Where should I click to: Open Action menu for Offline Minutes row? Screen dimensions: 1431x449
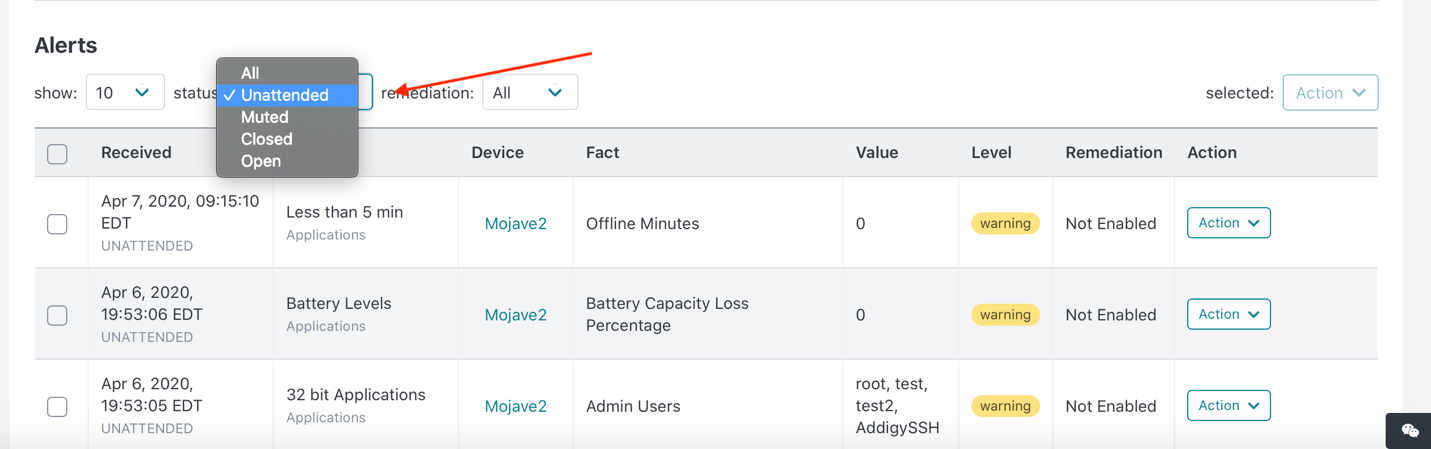[1228, 223]
